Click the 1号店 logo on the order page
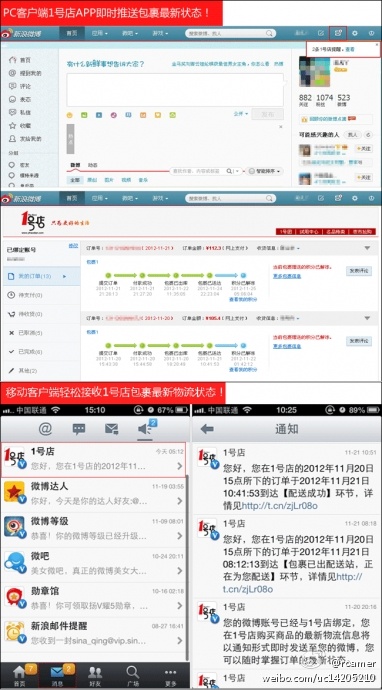 (33, 223)
